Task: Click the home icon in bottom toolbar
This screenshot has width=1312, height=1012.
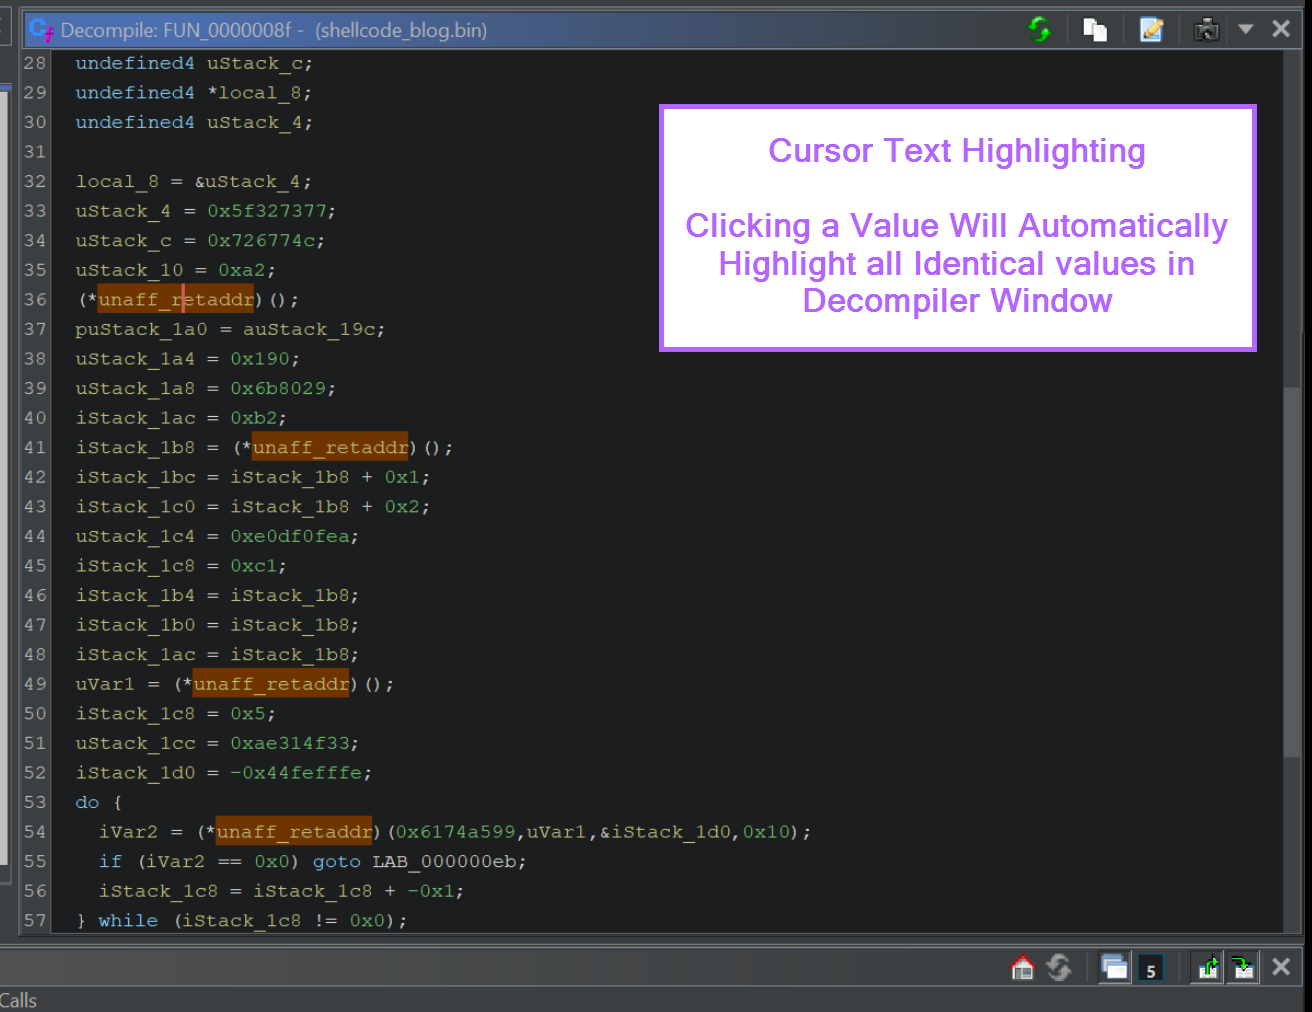Action: 1022,967
